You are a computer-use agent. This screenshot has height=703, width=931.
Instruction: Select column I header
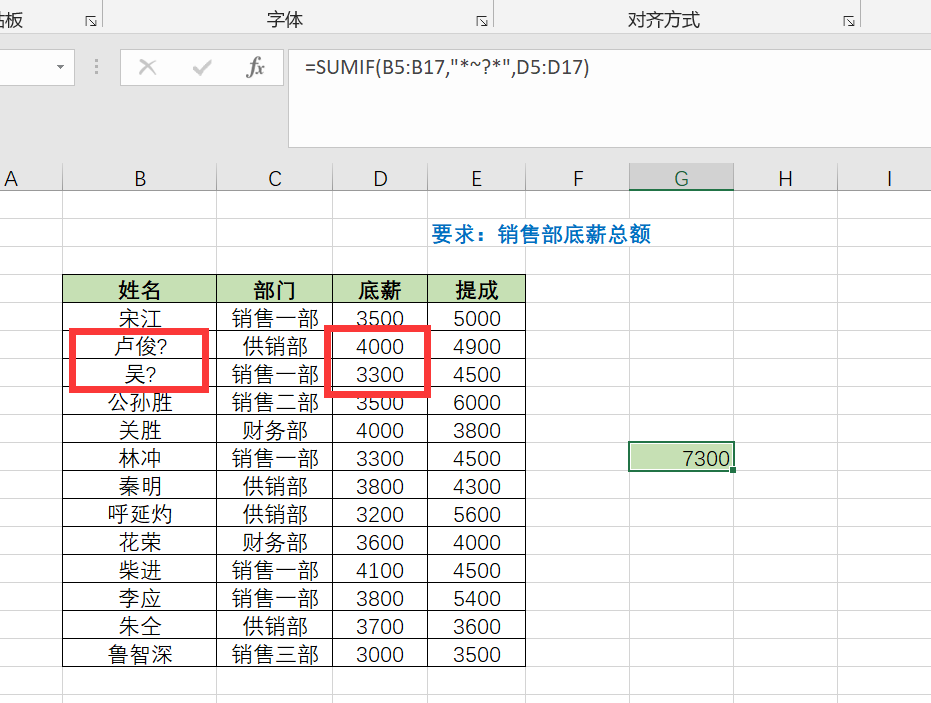(x=884, y=178)
